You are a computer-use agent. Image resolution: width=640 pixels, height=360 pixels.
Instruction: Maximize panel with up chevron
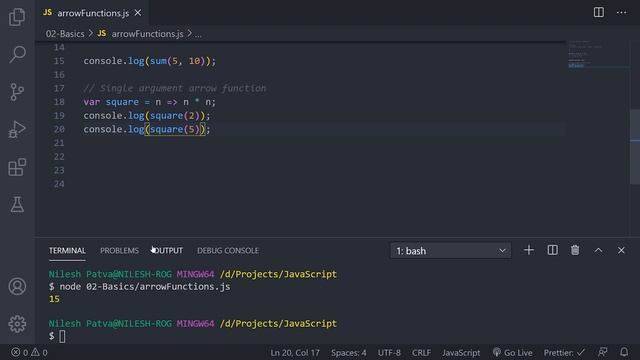598,250
